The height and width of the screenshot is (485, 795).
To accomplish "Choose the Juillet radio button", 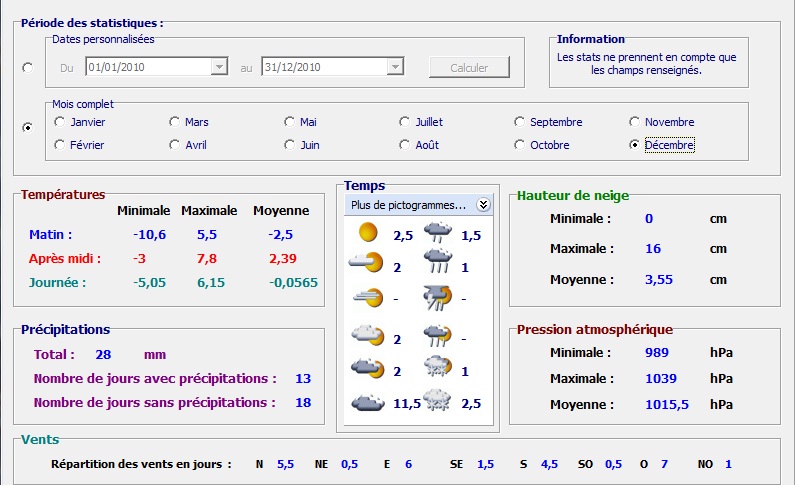I will coord(405,122).
